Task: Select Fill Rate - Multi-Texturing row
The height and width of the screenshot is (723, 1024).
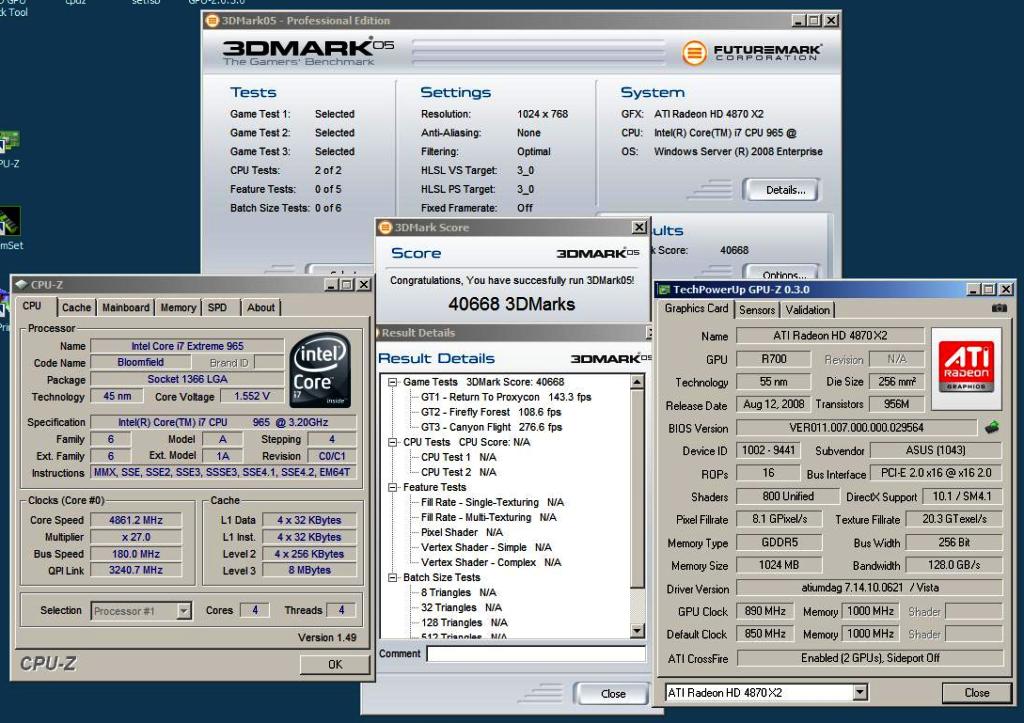Action: click(x=488, y=517)
